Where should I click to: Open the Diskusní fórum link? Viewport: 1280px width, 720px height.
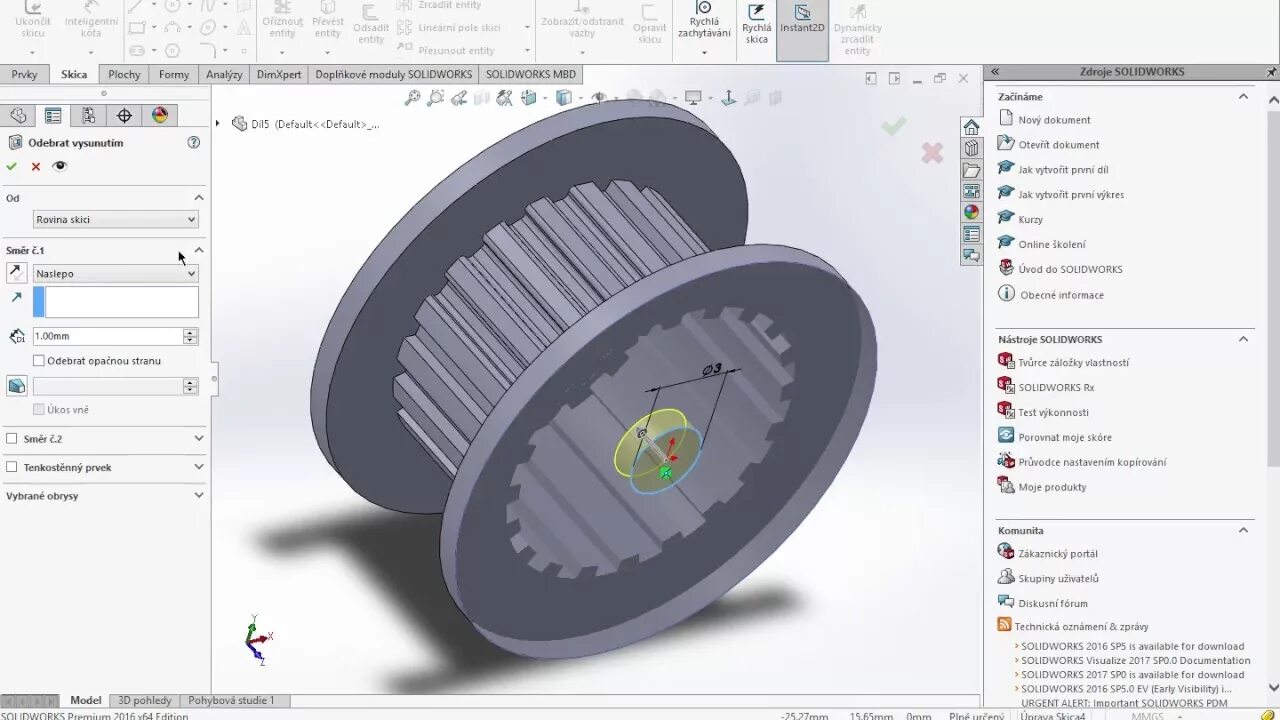1053,603
